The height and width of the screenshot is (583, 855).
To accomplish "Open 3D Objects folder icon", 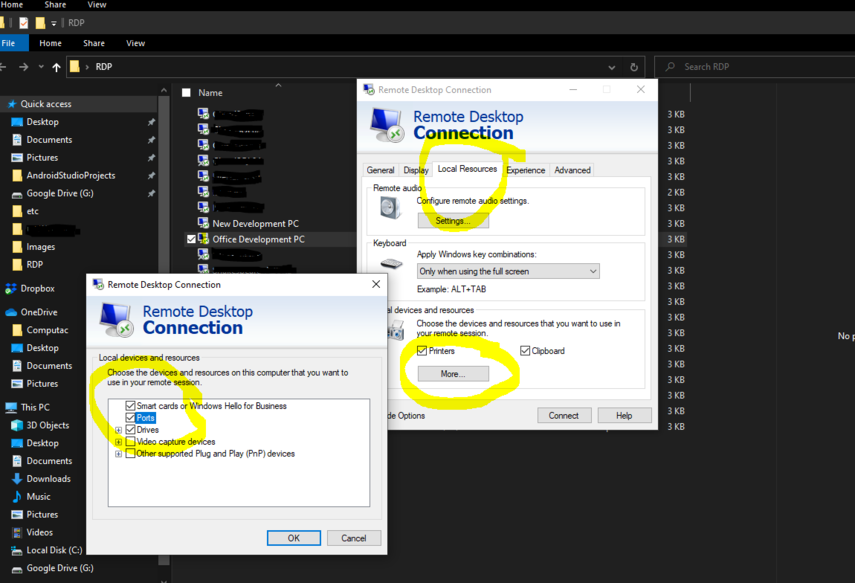I will [x=17, y=425].
